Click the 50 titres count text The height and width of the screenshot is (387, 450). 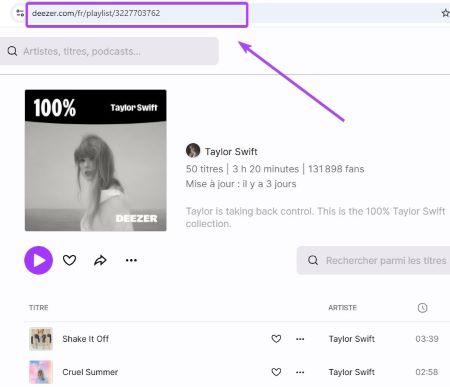(x=204, y=169)
